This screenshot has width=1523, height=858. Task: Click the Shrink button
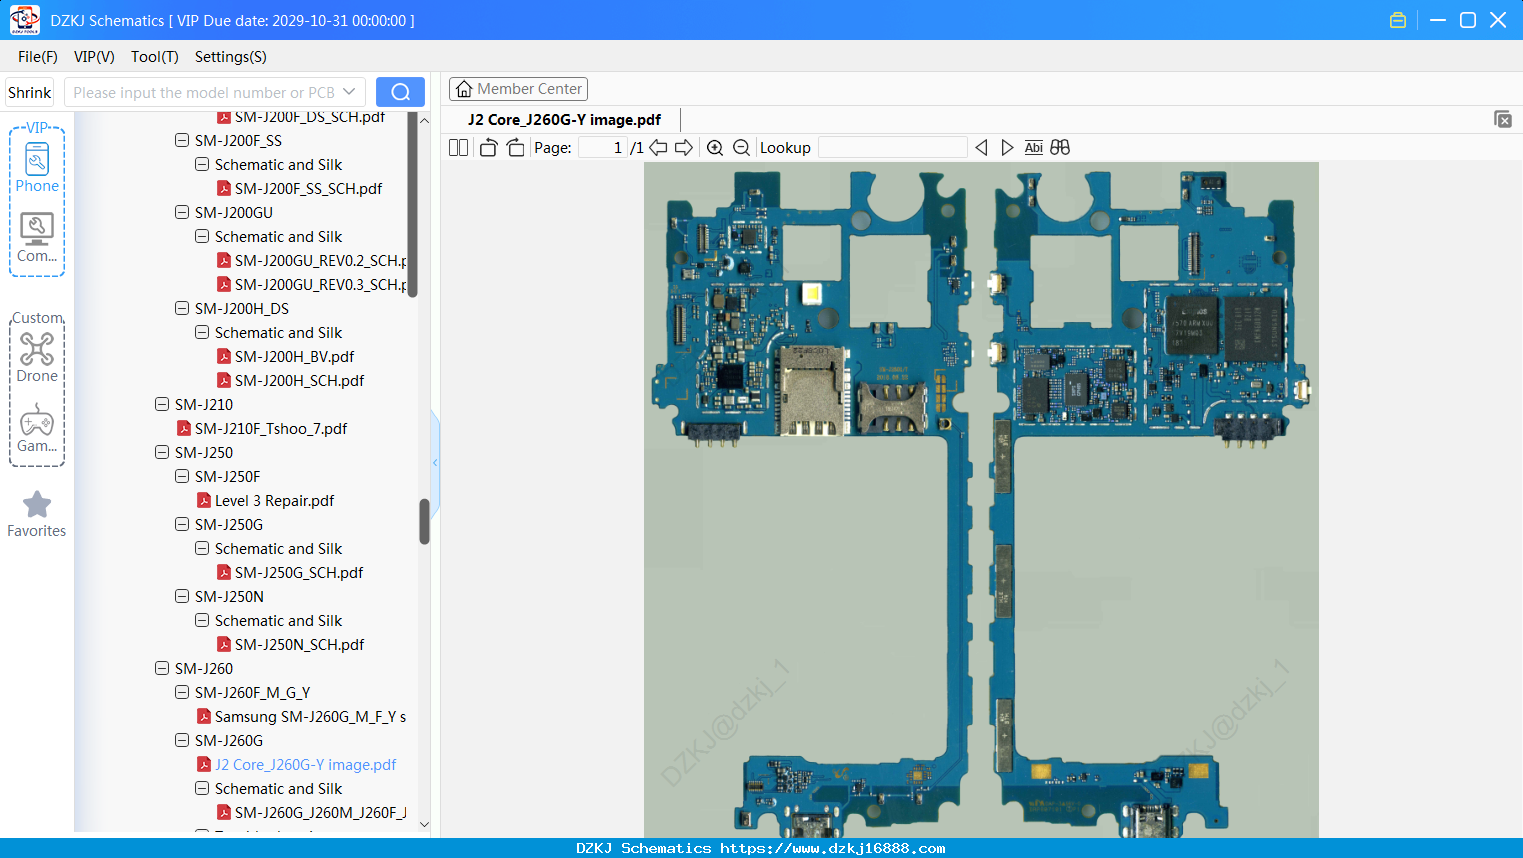tap(30, 92)
